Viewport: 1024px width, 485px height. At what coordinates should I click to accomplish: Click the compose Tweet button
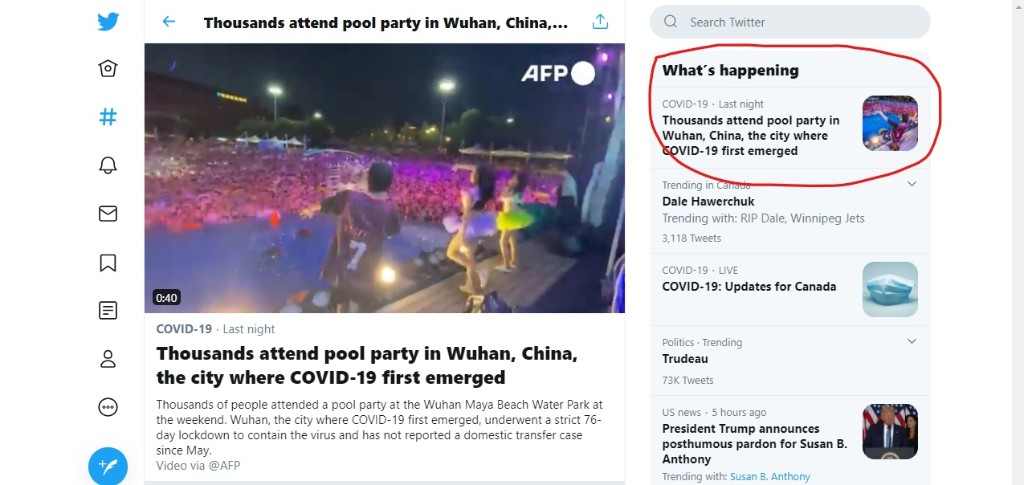click(x=108, y=466)
